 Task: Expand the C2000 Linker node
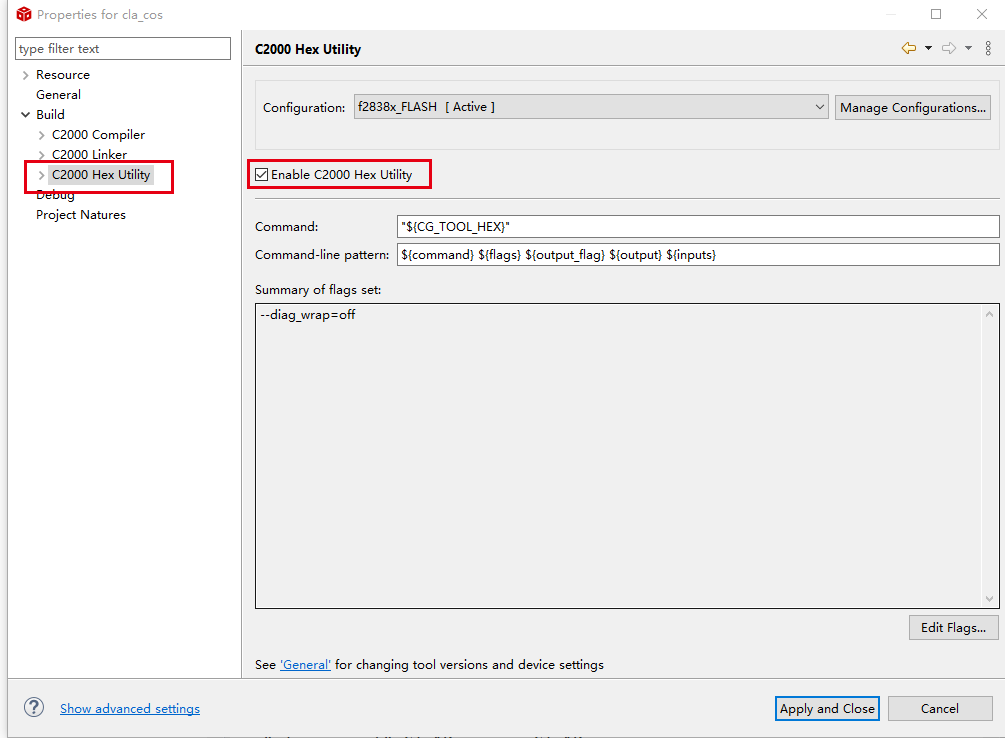coord(42,155)
